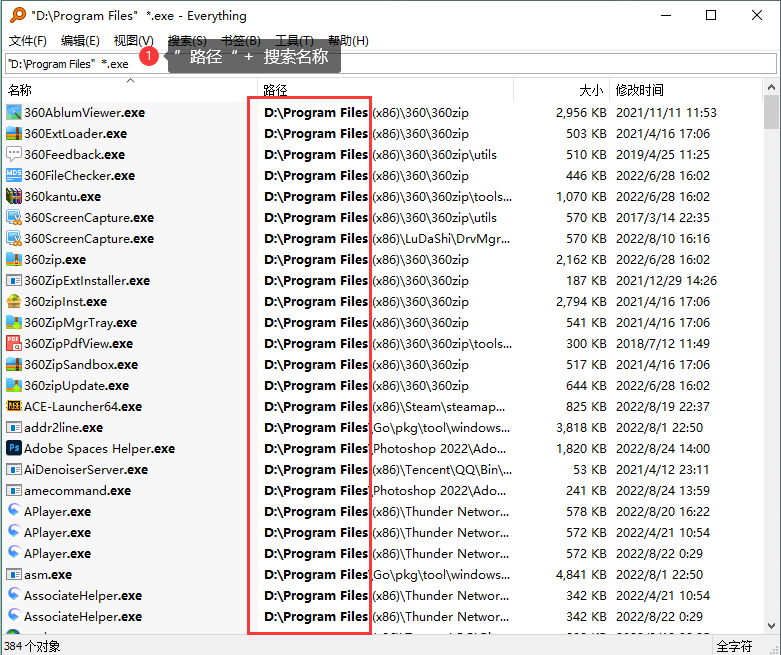
Task: Select file name AiDenoiserServer.exe
Action: pos(86,469)
